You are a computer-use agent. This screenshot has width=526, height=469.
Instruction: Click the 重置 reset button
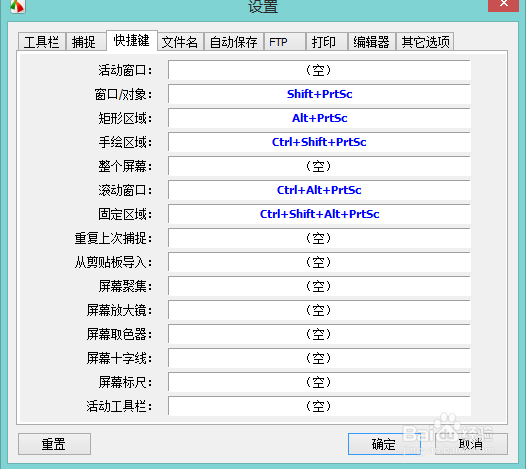54,444
